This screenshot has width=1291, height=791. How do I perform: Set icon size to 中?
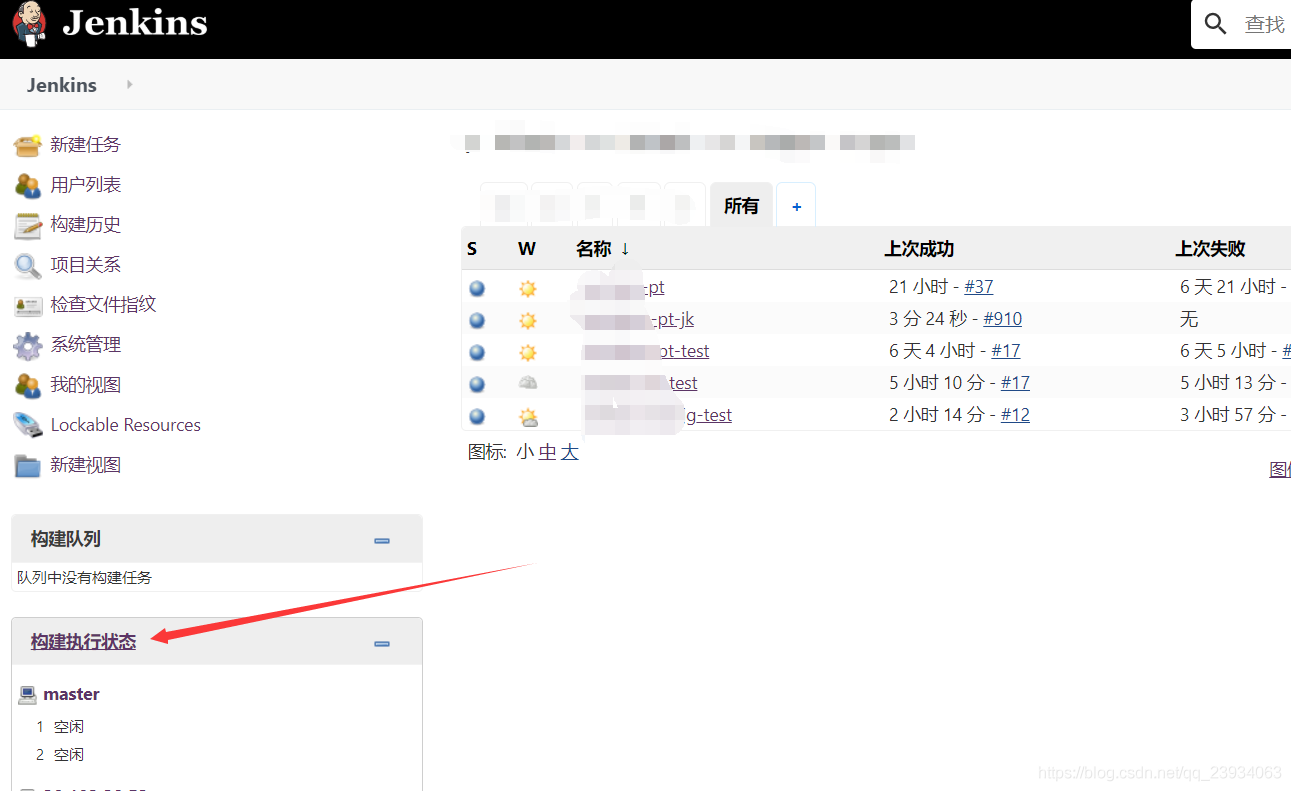(547, 452)
